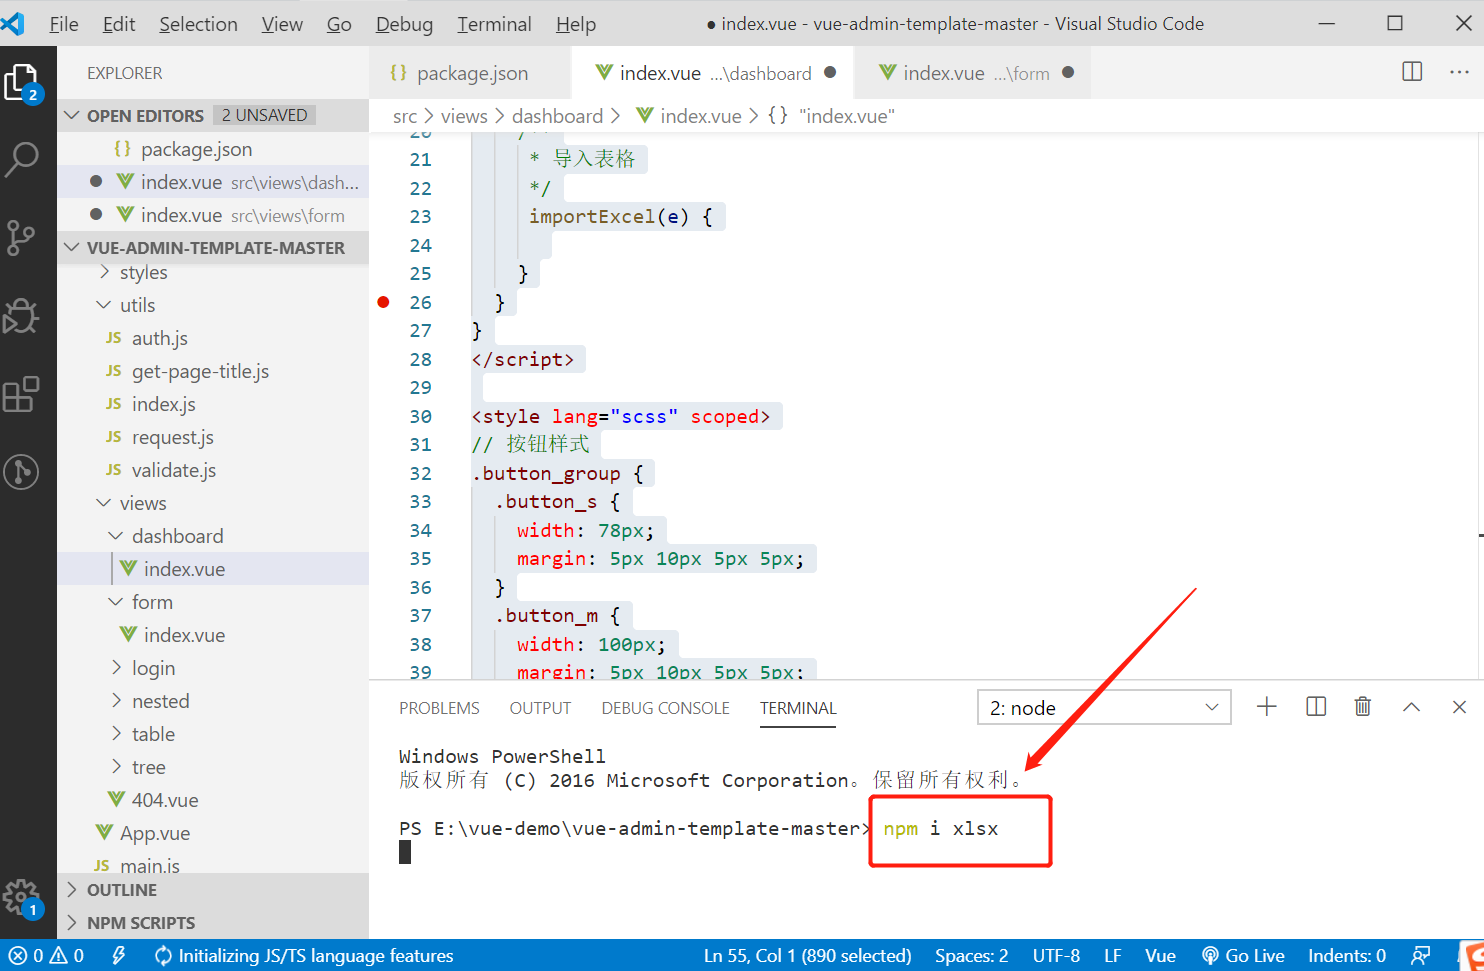Open the Help menu

click(x=575, y=24)
